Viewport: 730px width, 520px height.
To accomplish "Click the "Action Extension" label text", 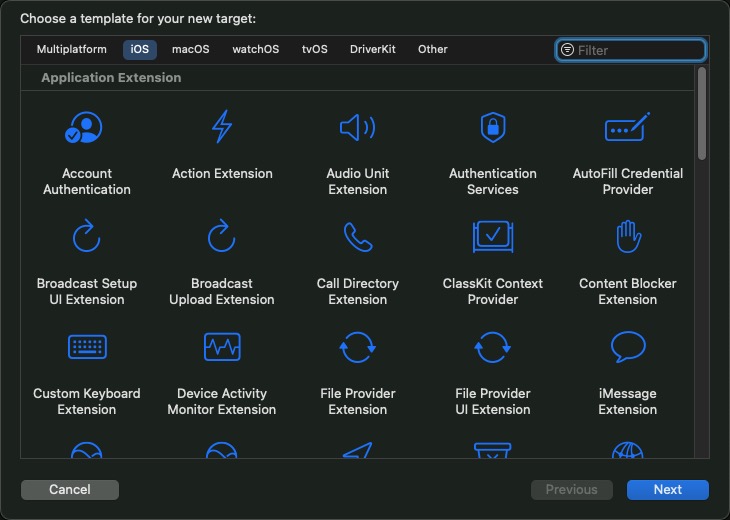I will coord(222,174).
